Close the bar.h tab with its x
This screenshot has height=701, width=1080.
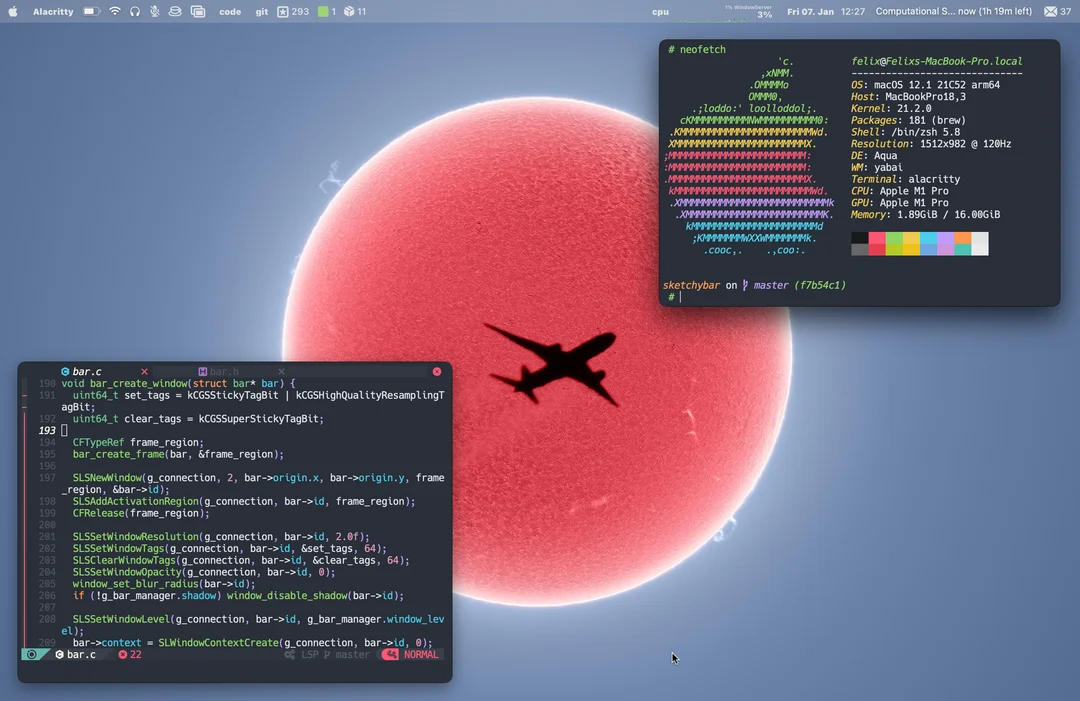281,372
